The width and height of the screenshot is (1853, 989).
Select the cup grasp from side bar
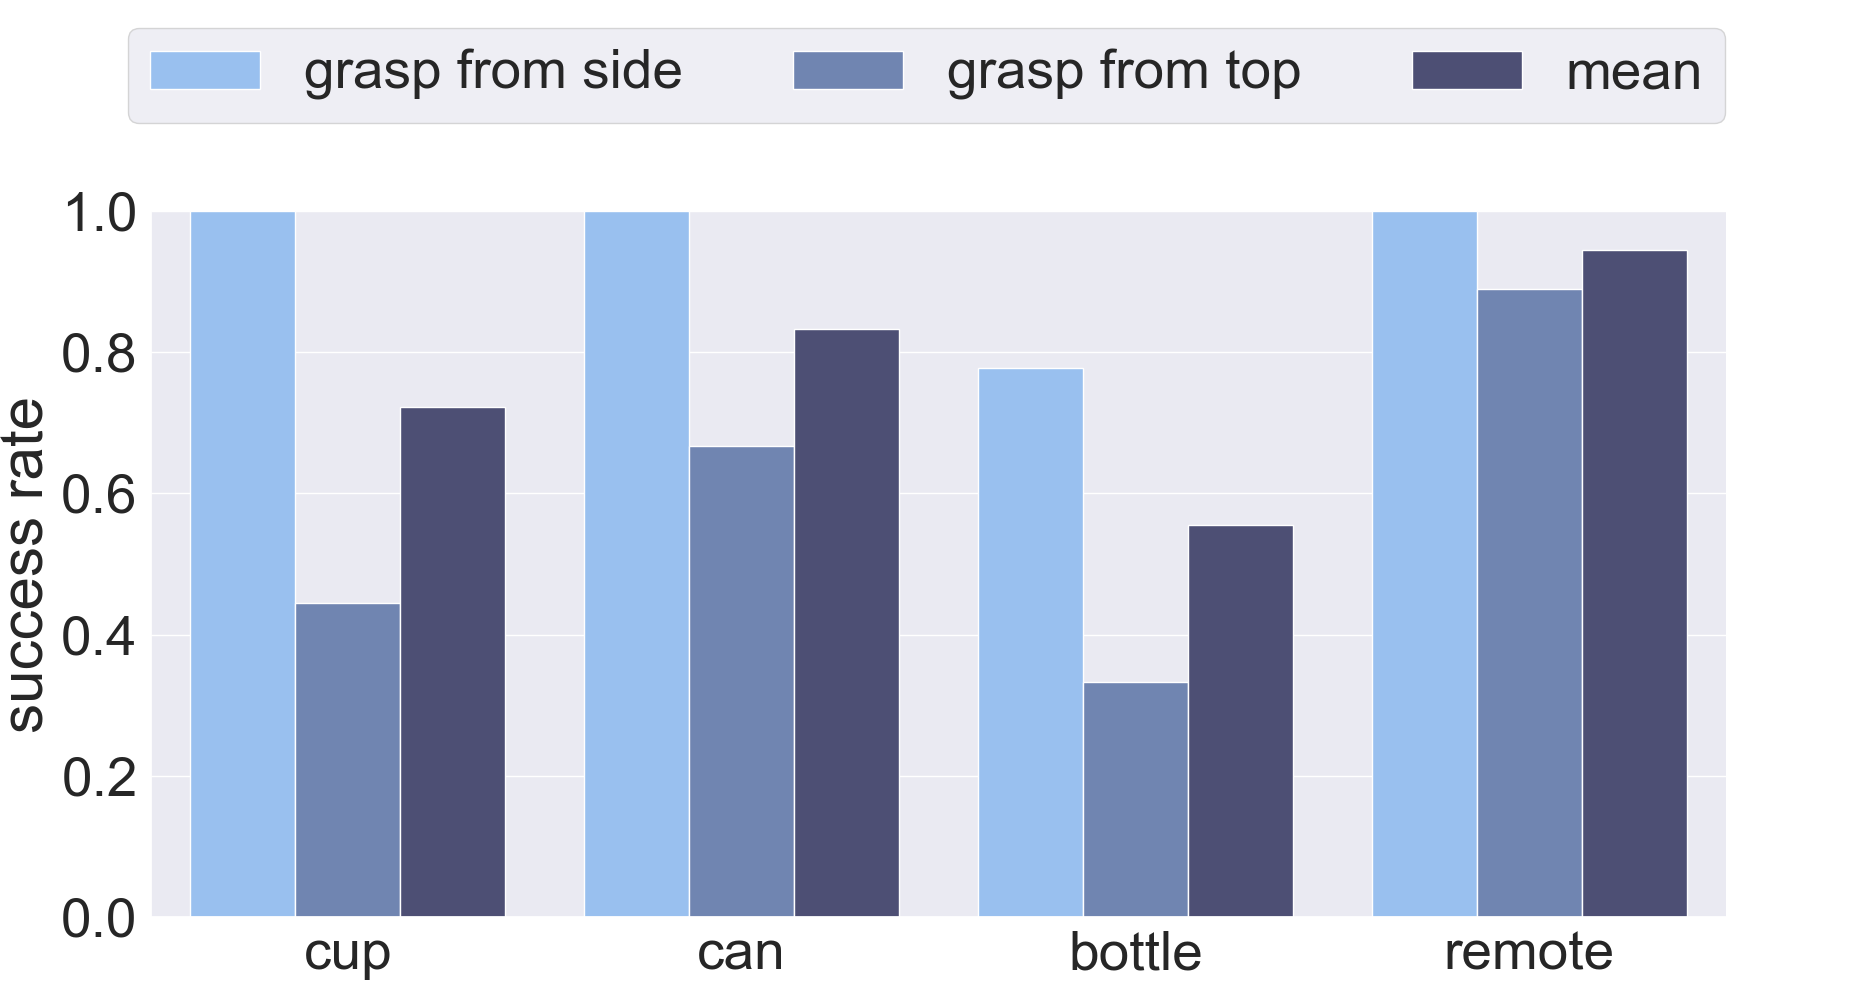pyautogui.click(x=243, y=564)
